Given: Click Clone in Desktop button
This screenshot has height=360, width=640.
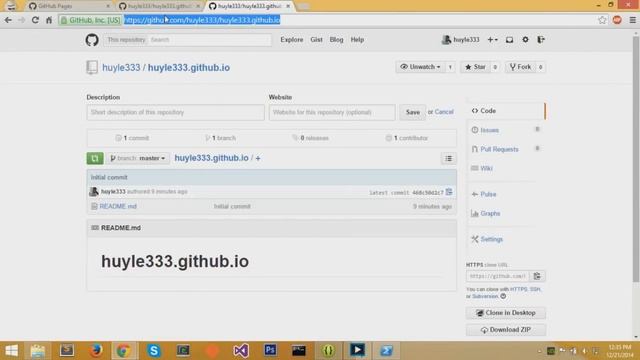Looking at the screenshot, I should [x=506, y=313].
